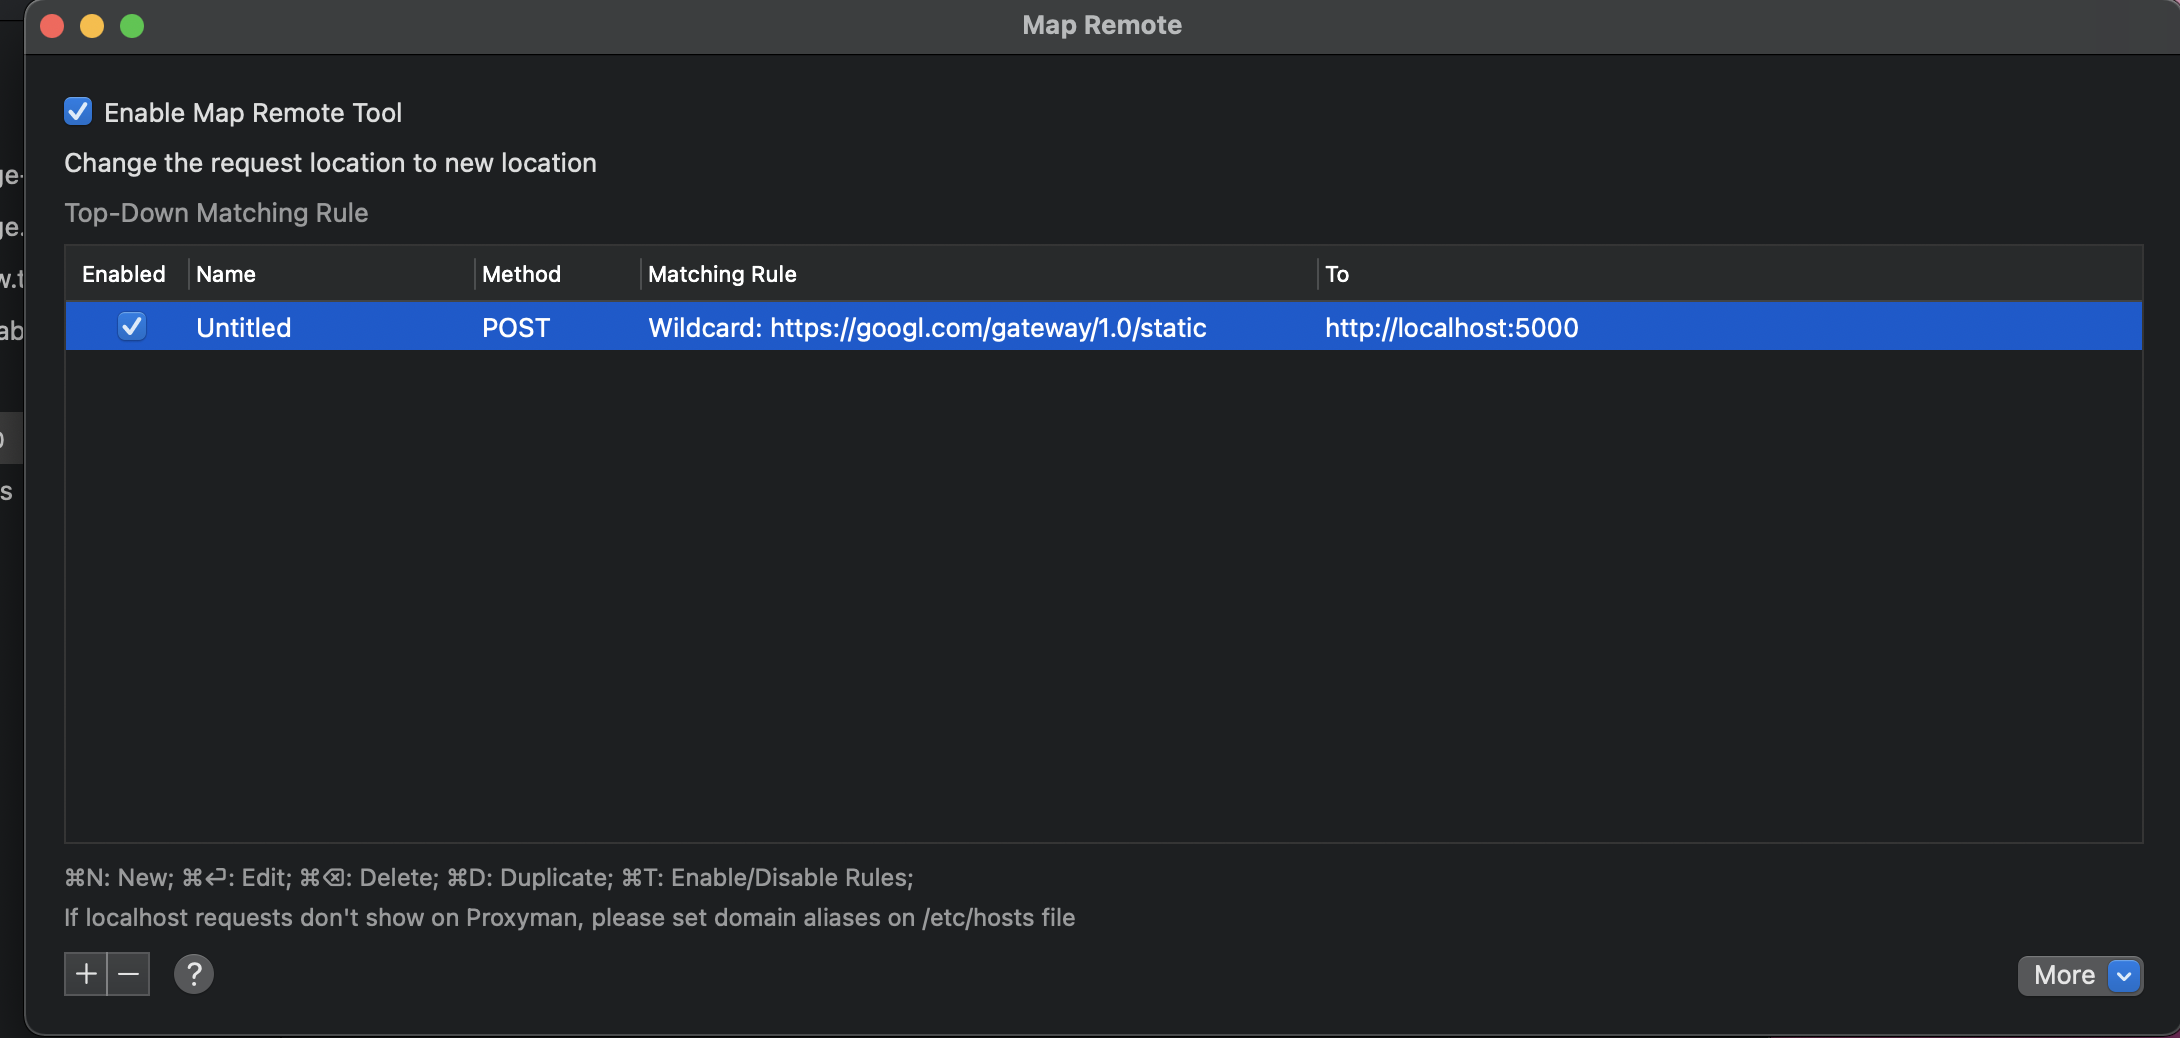Click the Matching Rule column header
This screenshot has height=1038, width=2180.
pyautogui.click(x=722, y=273)
